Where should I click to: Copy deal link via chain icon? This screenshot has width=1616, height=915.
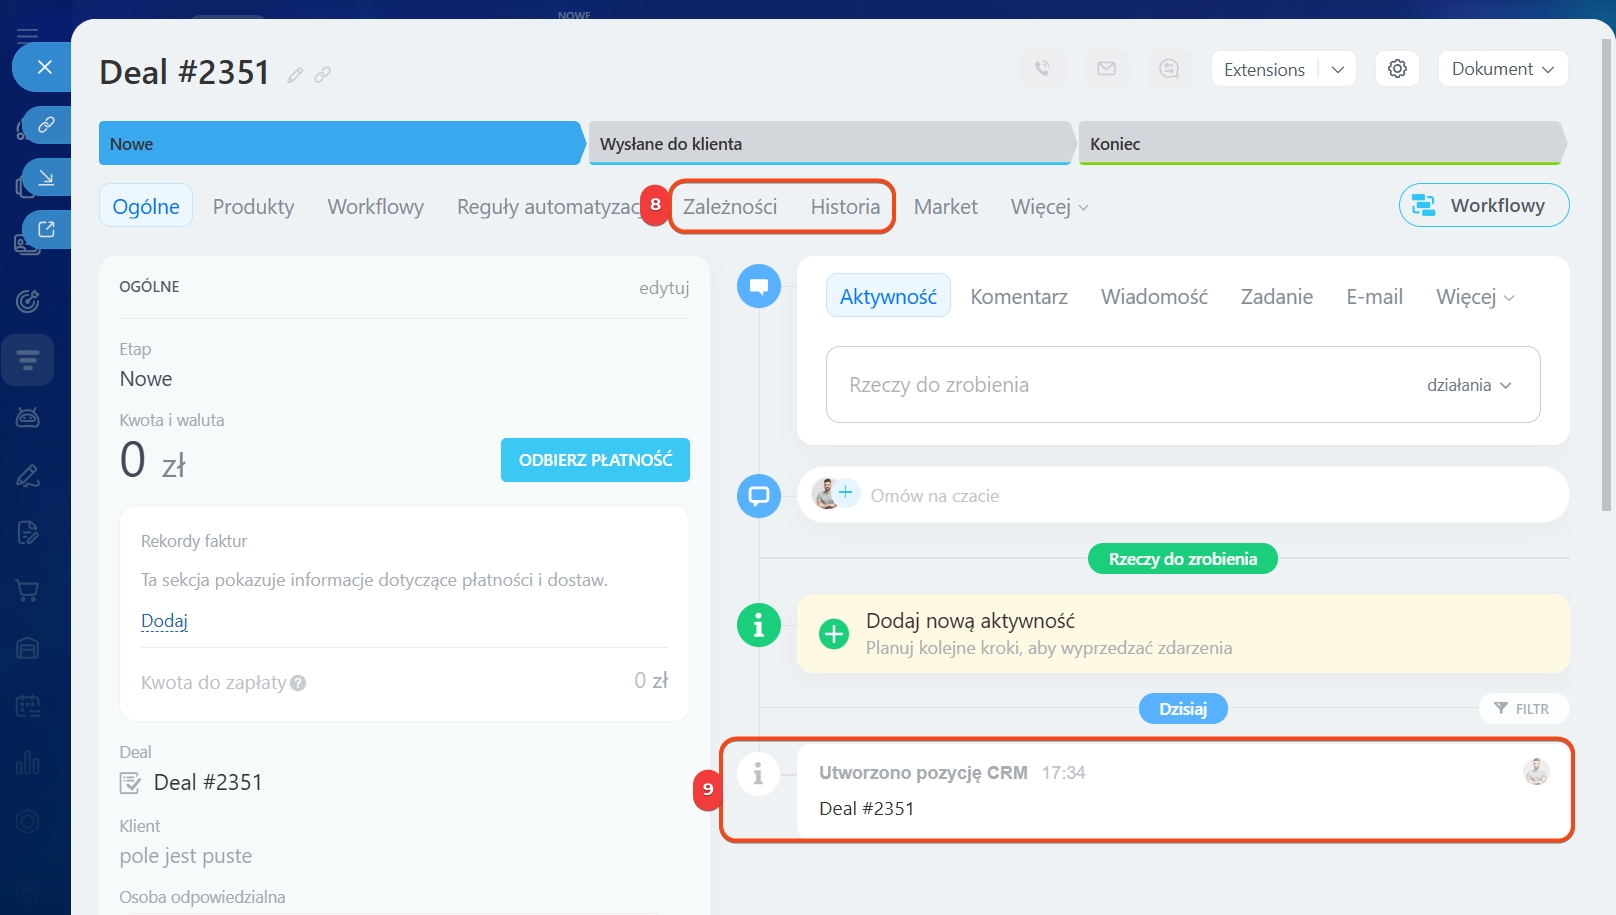[323, 75]
